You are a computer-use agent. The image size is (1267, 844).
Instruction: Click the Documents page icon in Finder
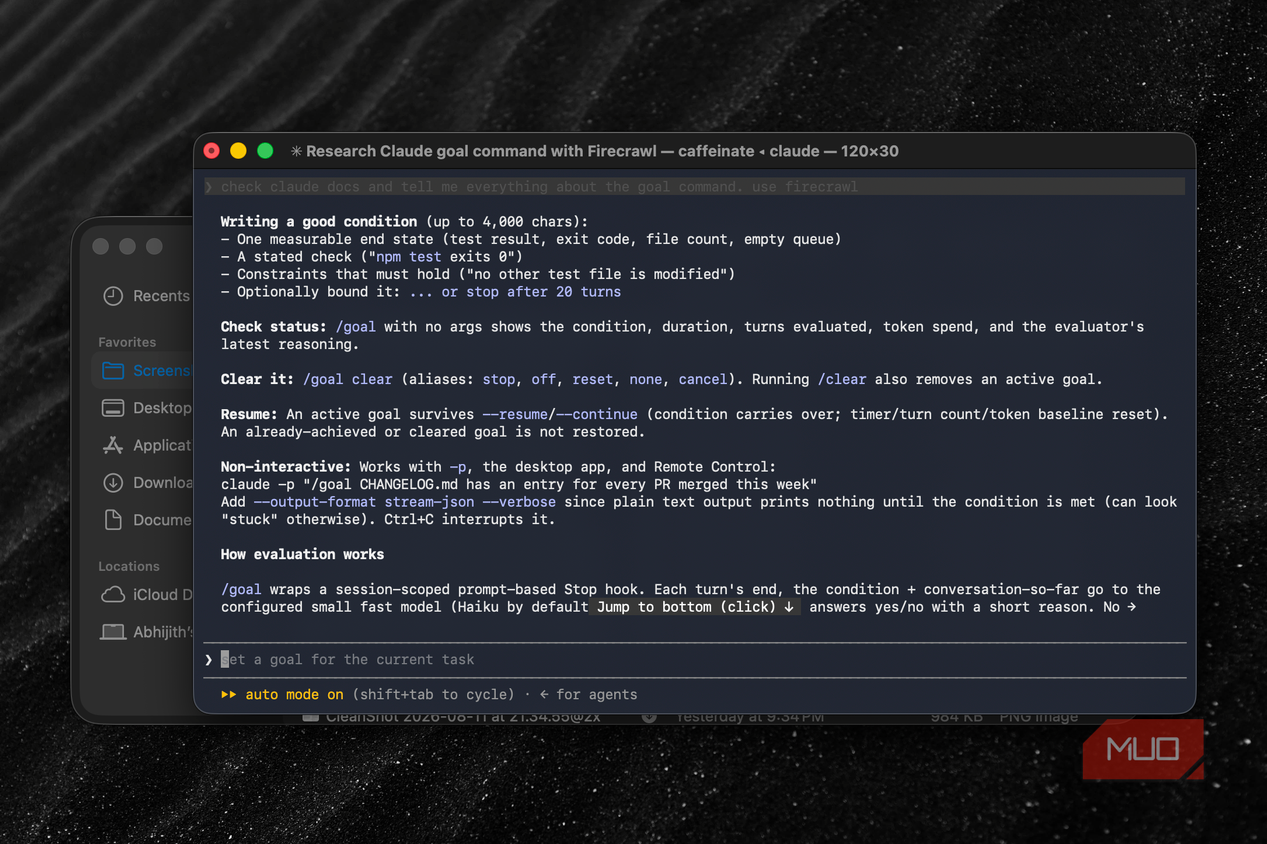tap(113, 520)
